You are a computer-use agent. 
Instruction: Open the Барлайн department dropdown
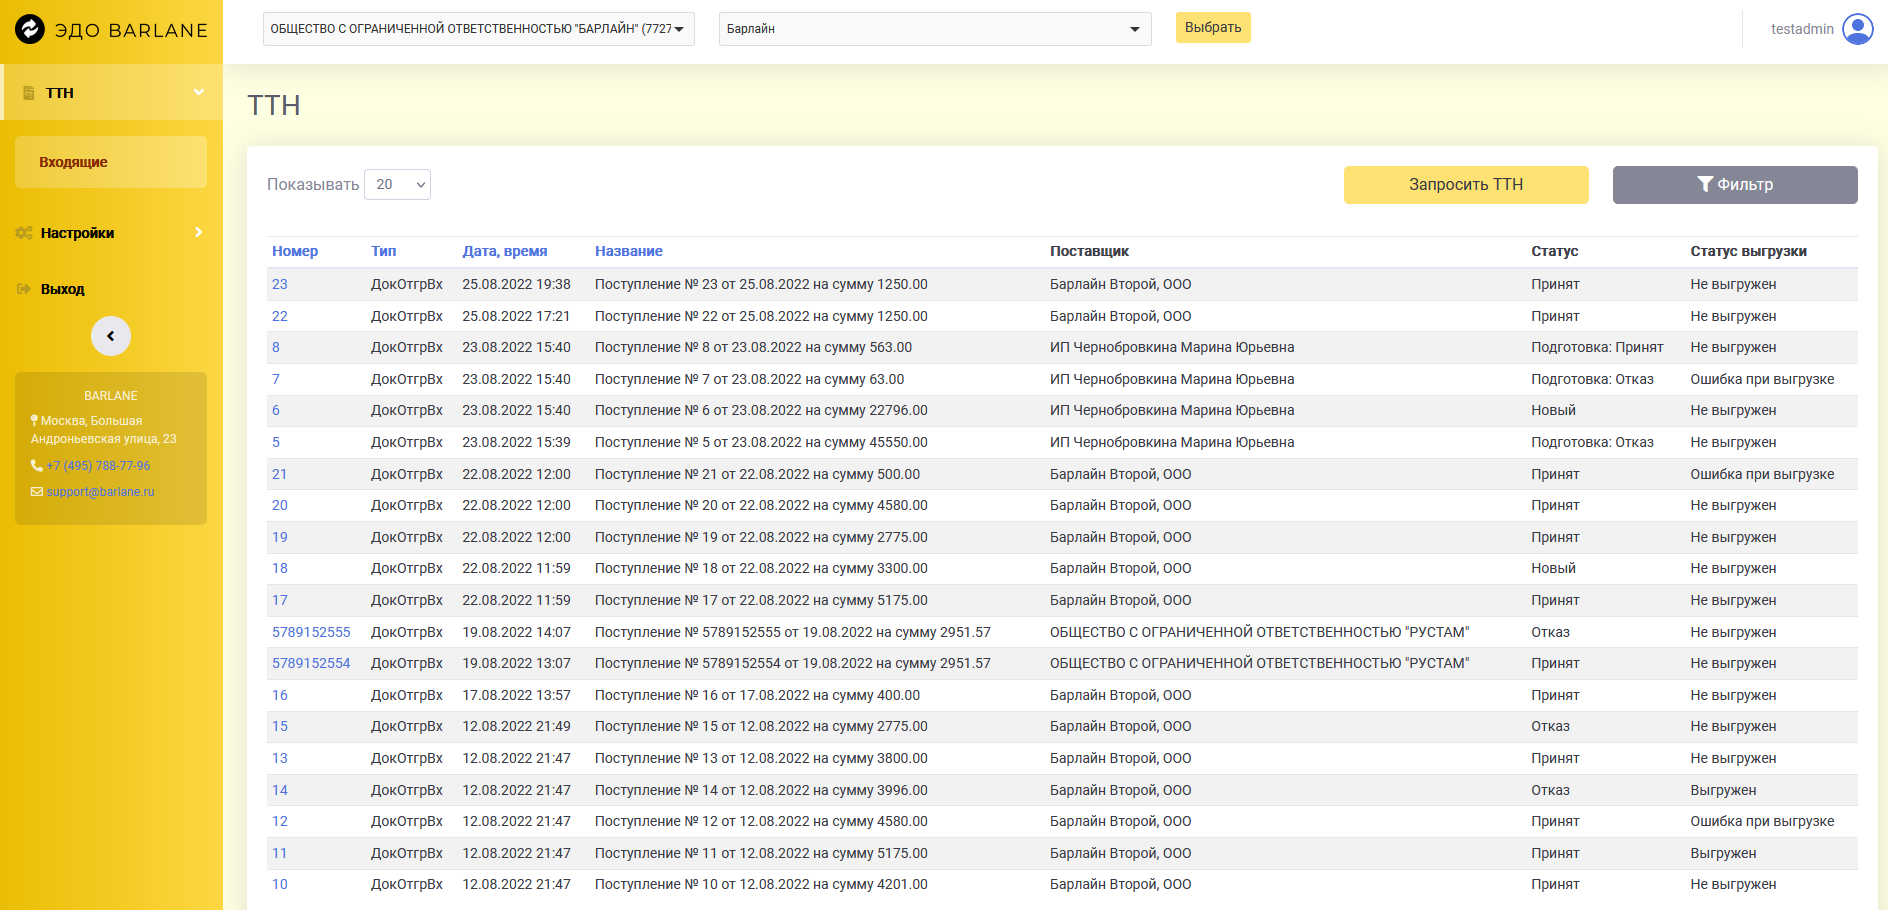click(935, 29)
